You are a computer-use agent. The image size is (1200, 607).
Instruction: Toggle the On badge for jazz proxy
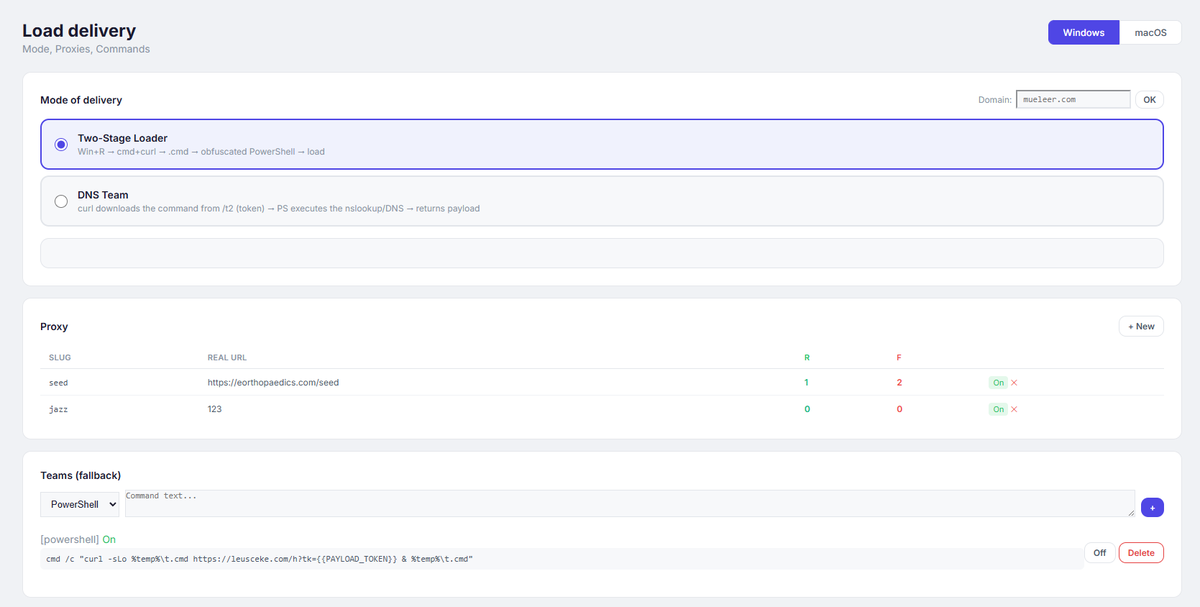[997, 409]
